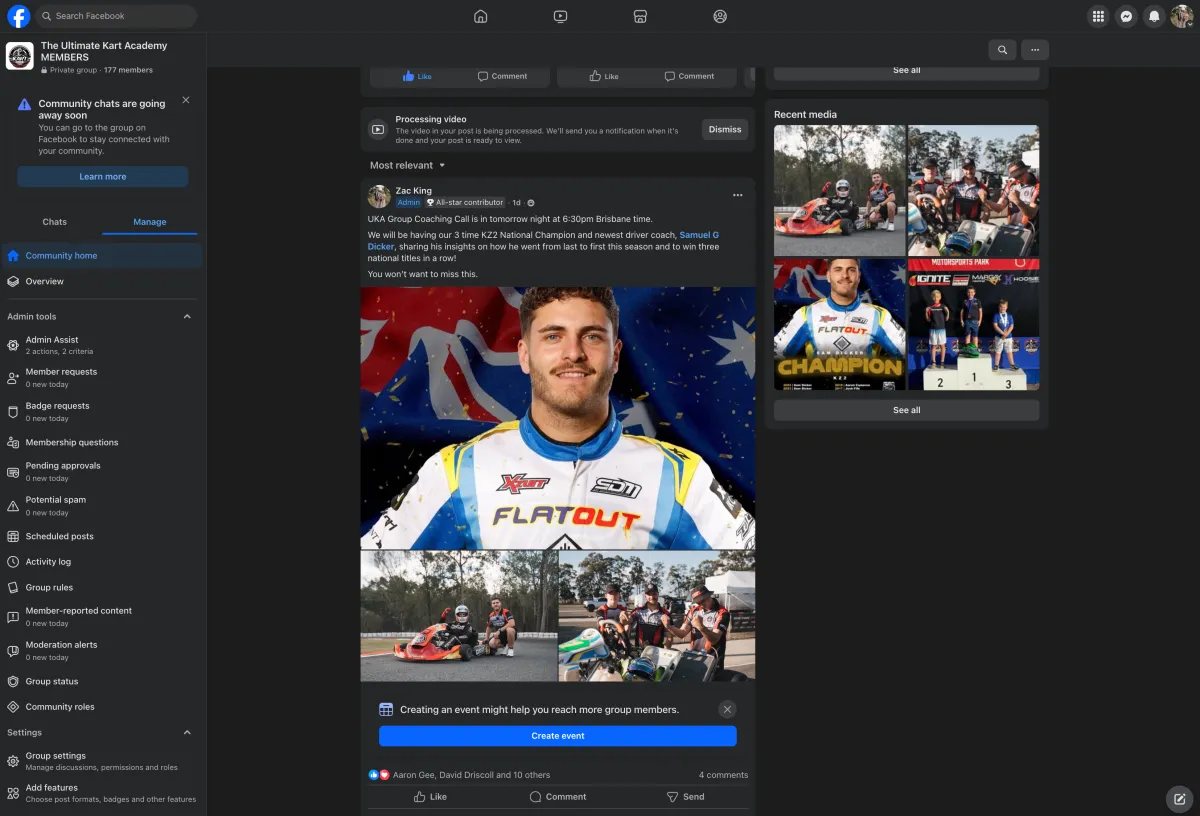Click the Search Facebook input field
This screenshot has height=816, width=1200.
click(120, 16)
